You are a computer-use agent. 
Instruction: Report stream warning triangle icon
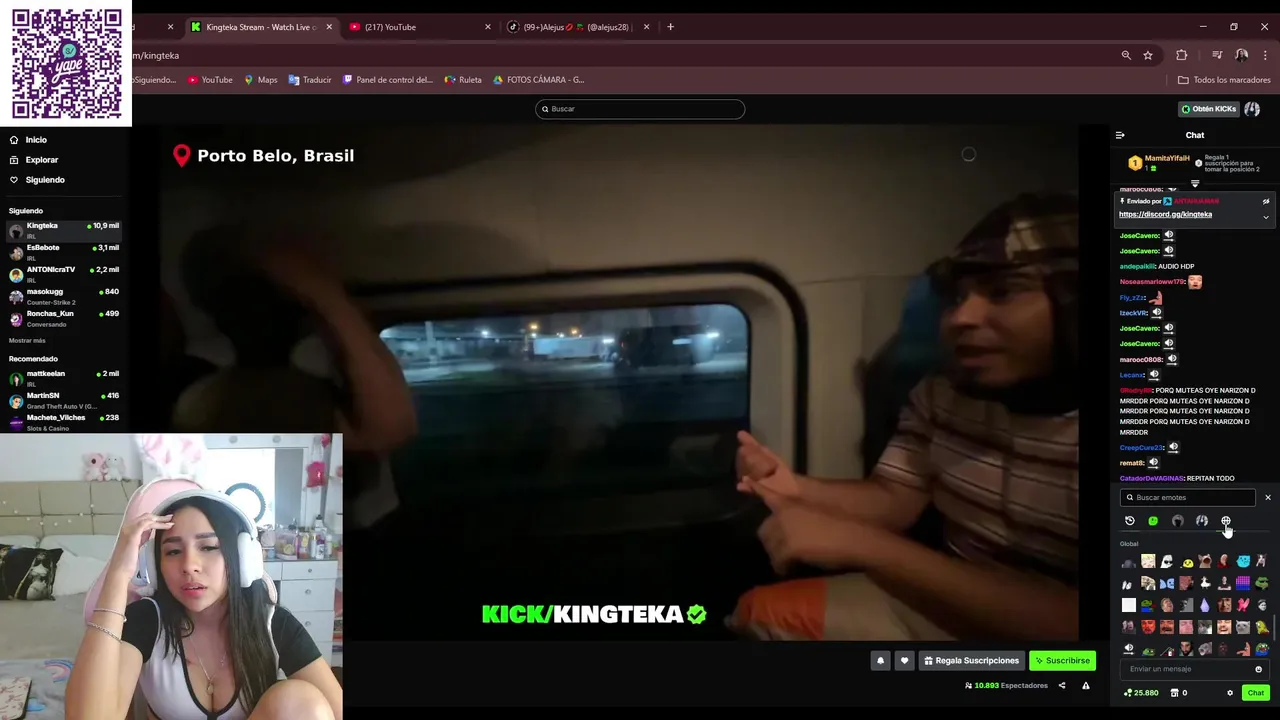(x=1085, y=686)
